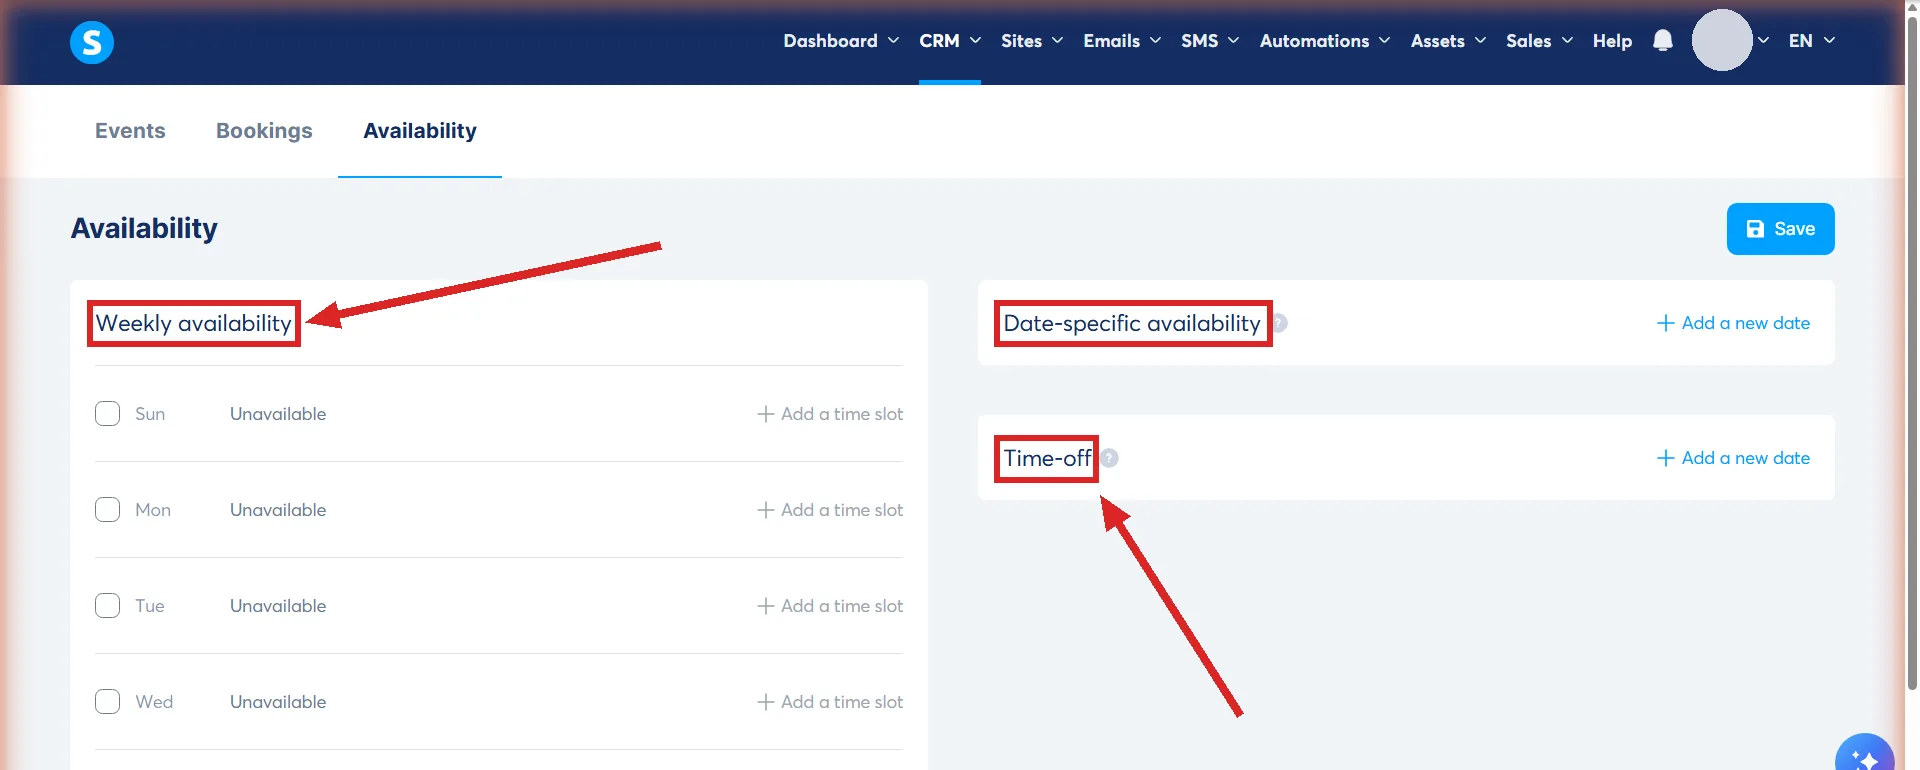The image size is (1920, 770).
Task: Click the Unavailable text in Wed row
Action: (278, 702)
